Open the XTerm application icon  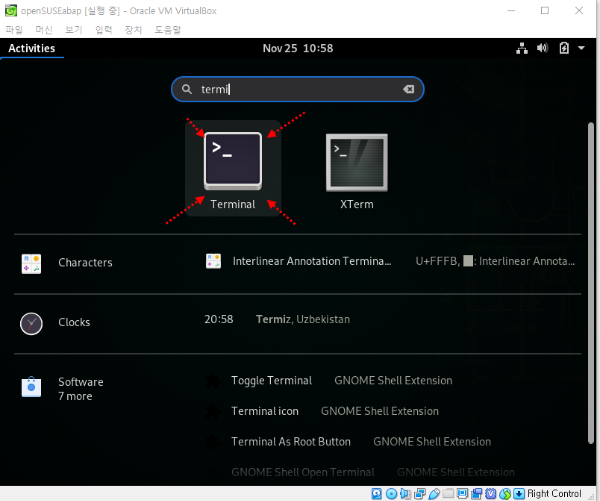tap(357, 163)
